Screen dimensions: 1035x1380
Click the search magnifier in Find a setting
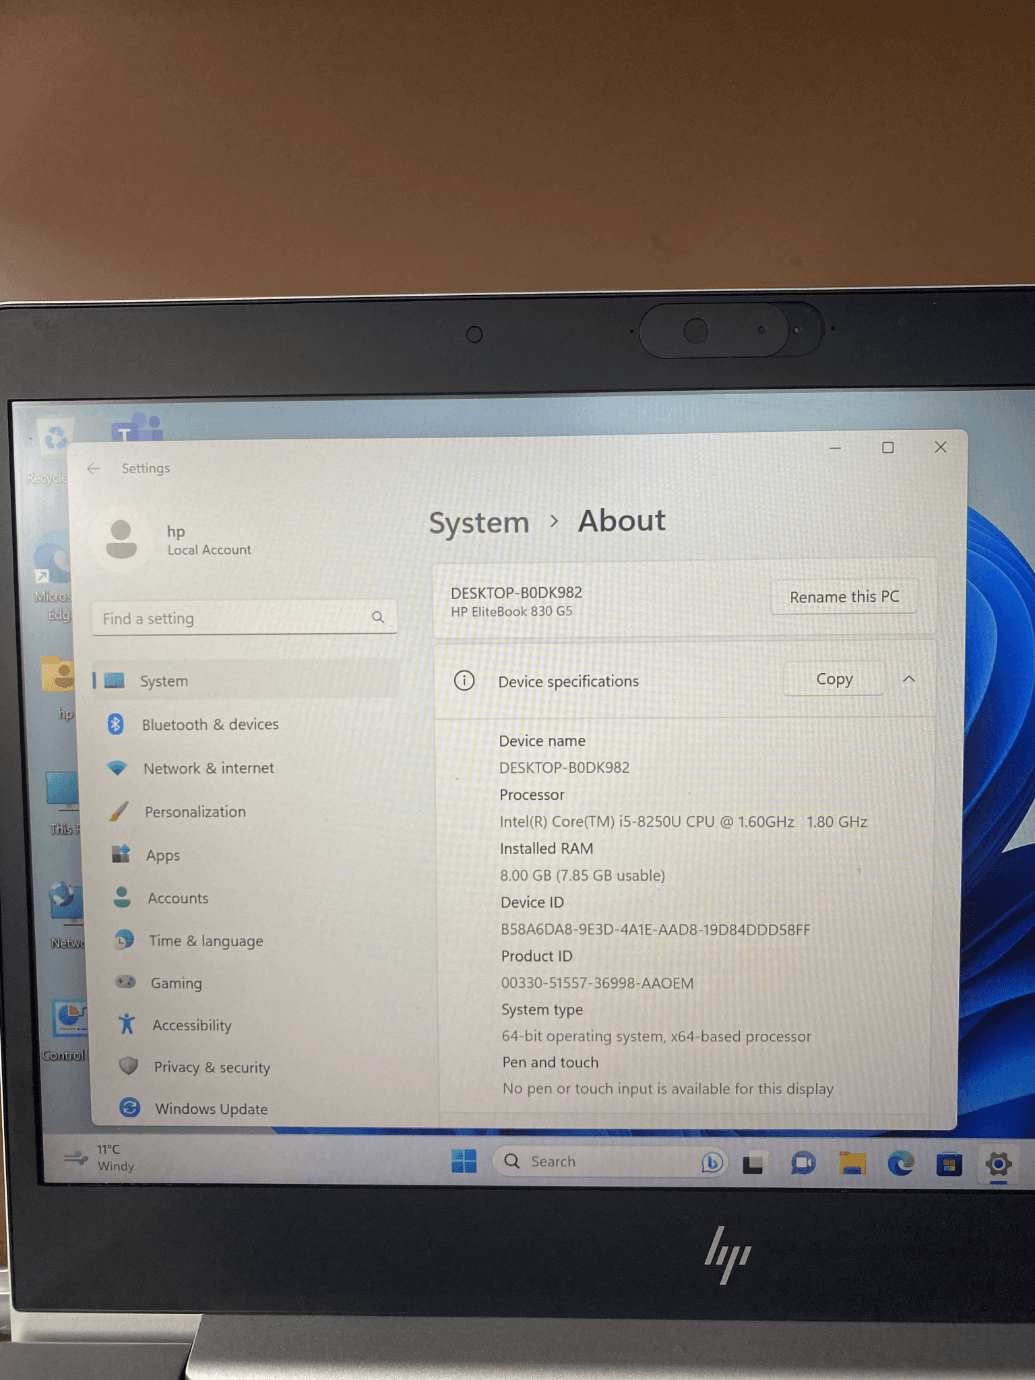click(x=378, y=617)
